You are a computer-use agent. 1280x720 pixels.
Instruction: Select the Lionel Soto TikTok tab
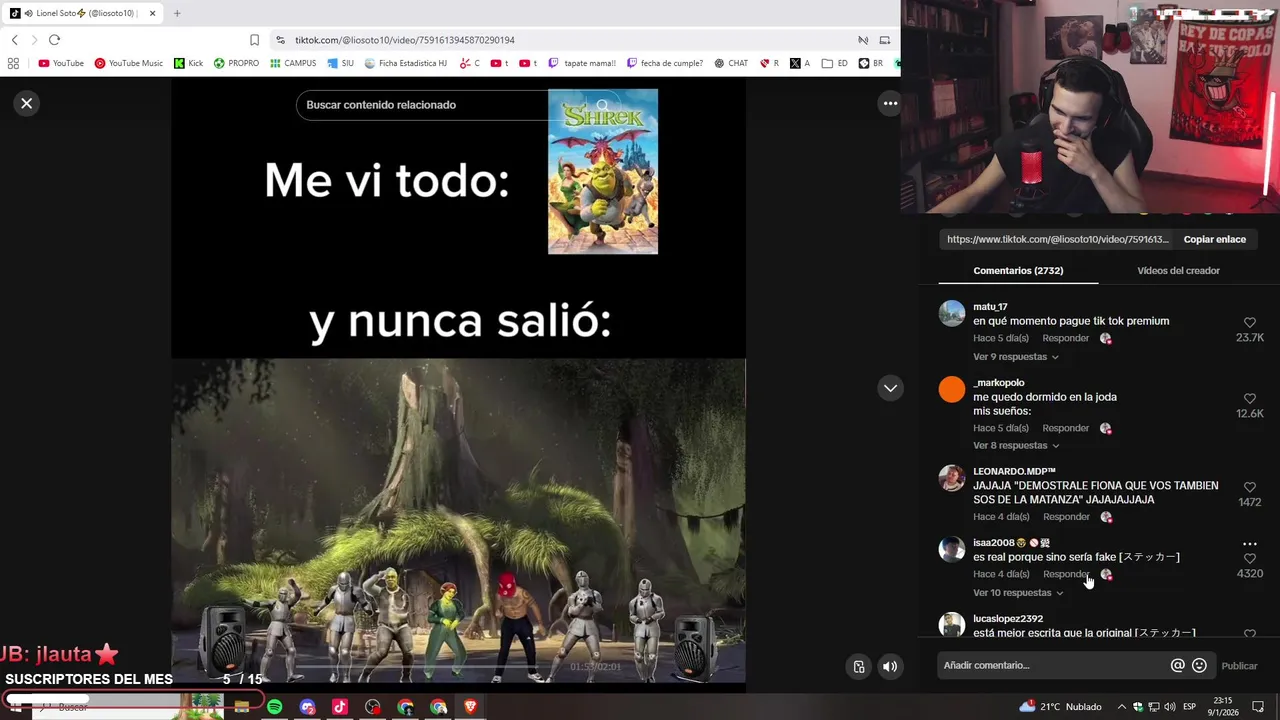(x=83, y=13)
